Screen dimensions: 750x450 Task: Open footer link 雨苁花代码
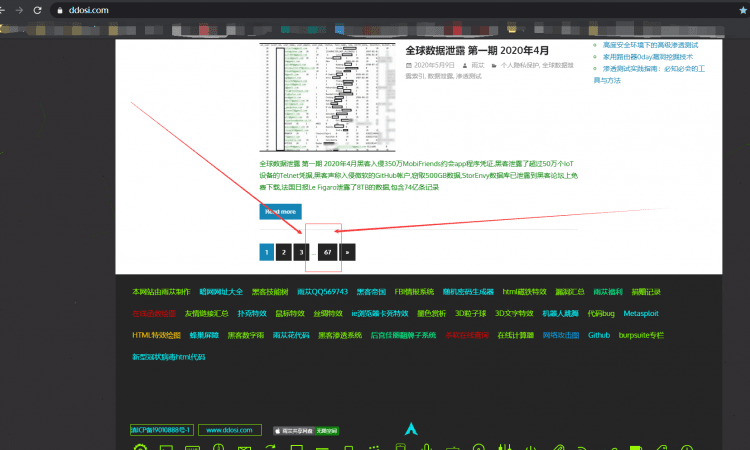tap(291, 335)
